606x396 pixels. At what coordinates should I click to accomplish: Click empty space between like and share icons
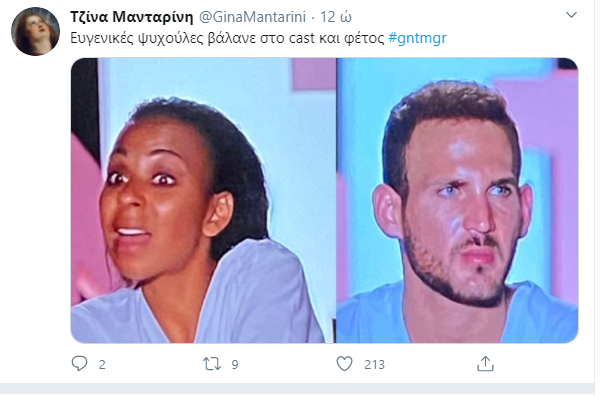(x=431, y=364)
